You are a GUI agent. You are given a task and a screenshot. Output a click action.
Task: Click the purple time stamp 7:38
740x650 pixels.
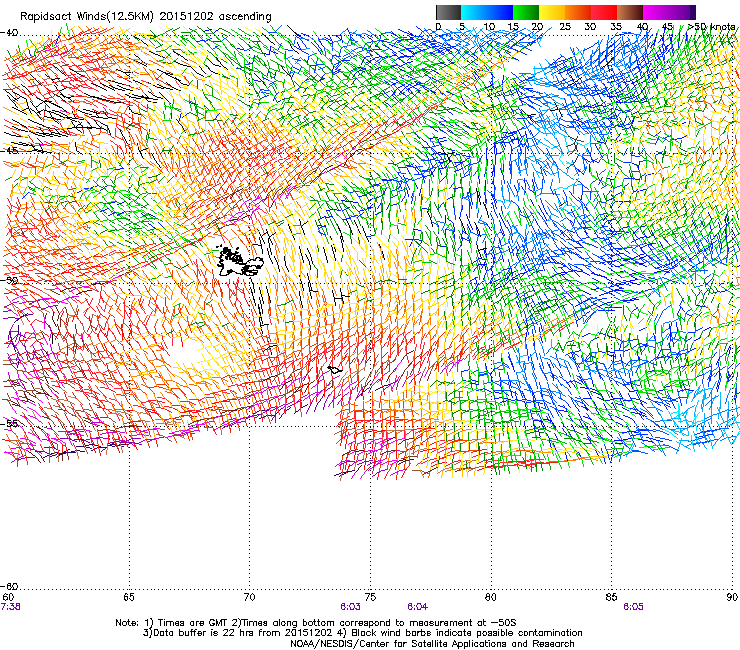[10, 607]
